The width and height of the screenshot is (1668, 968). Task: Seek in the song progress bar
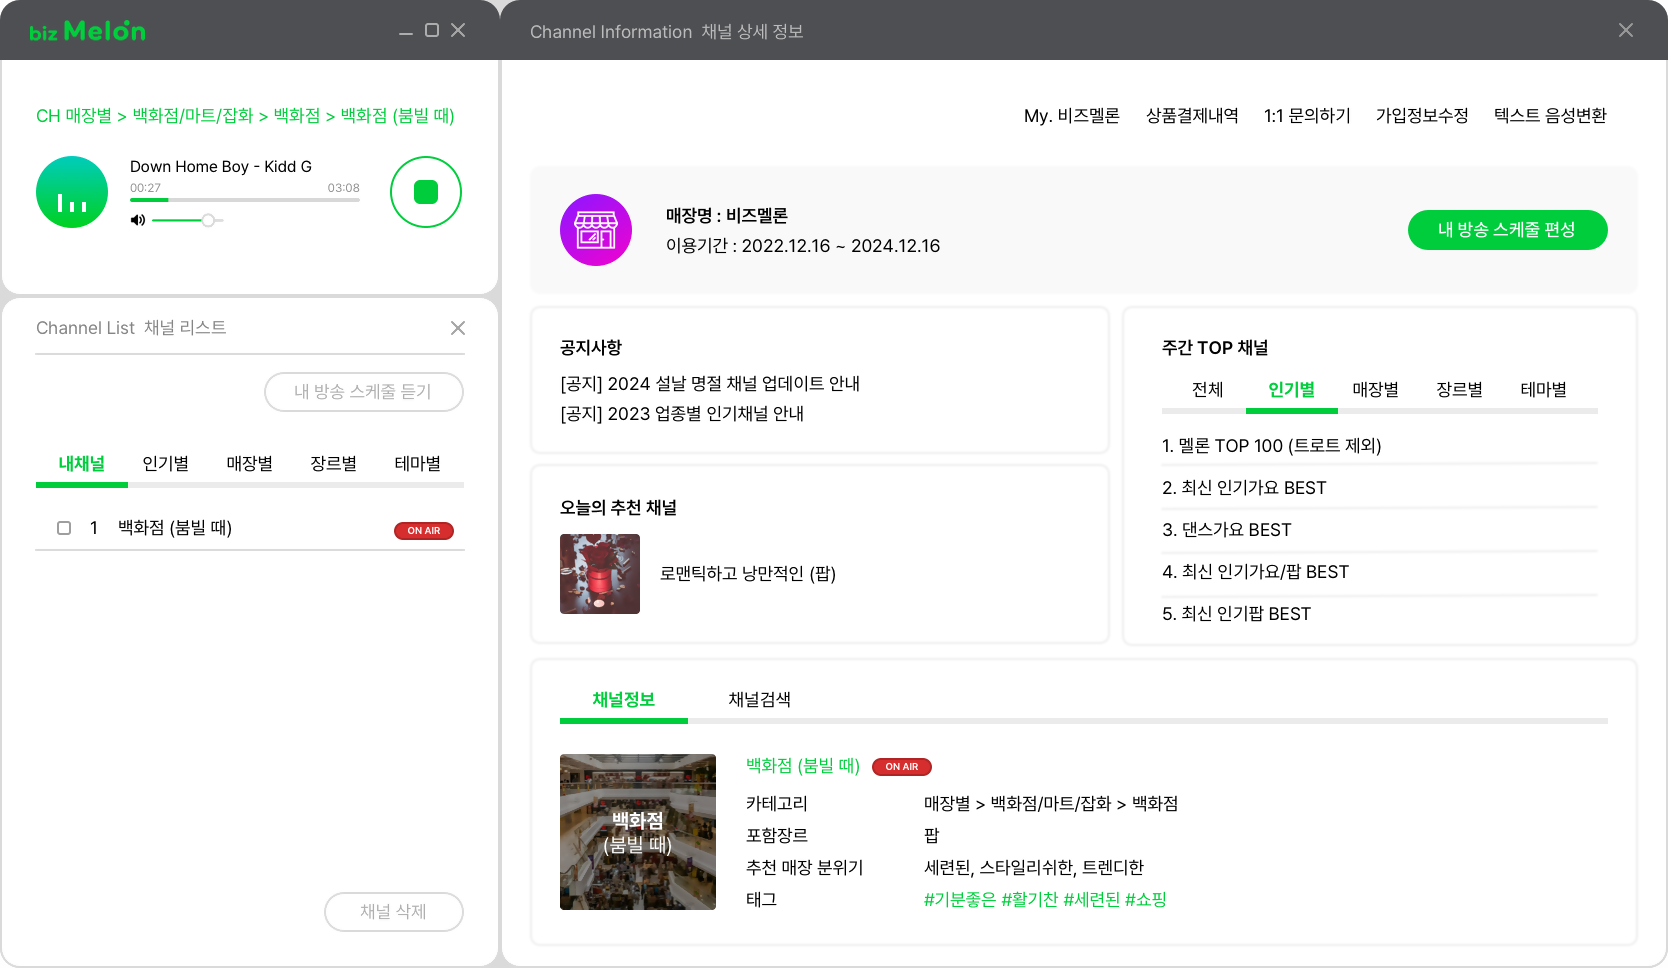tap(245, 200)
